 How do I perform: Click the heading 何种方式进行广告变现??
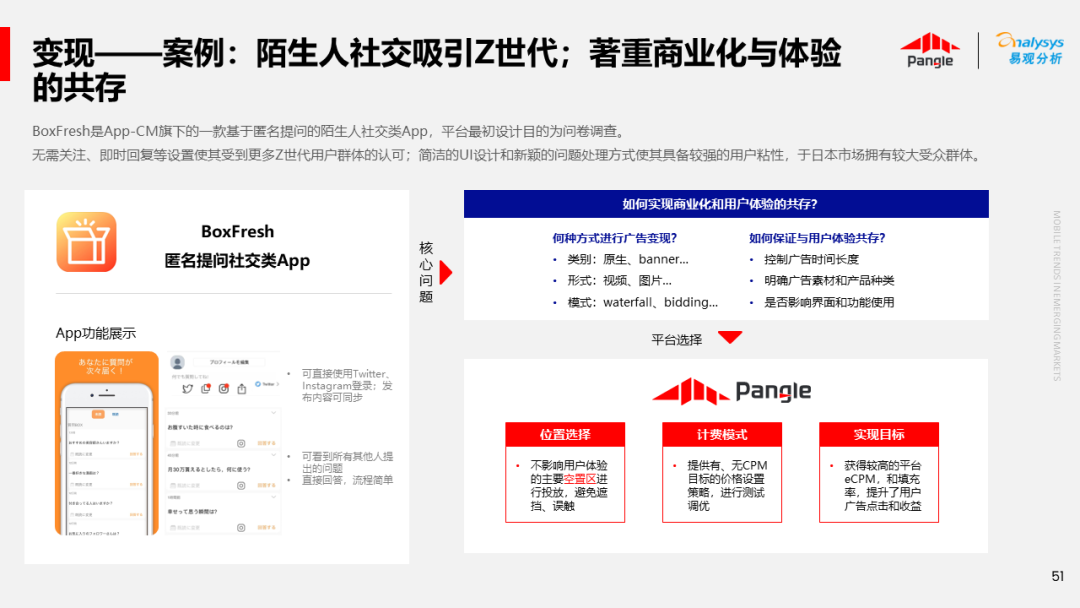pyautogui.click(x=614, y=238)
